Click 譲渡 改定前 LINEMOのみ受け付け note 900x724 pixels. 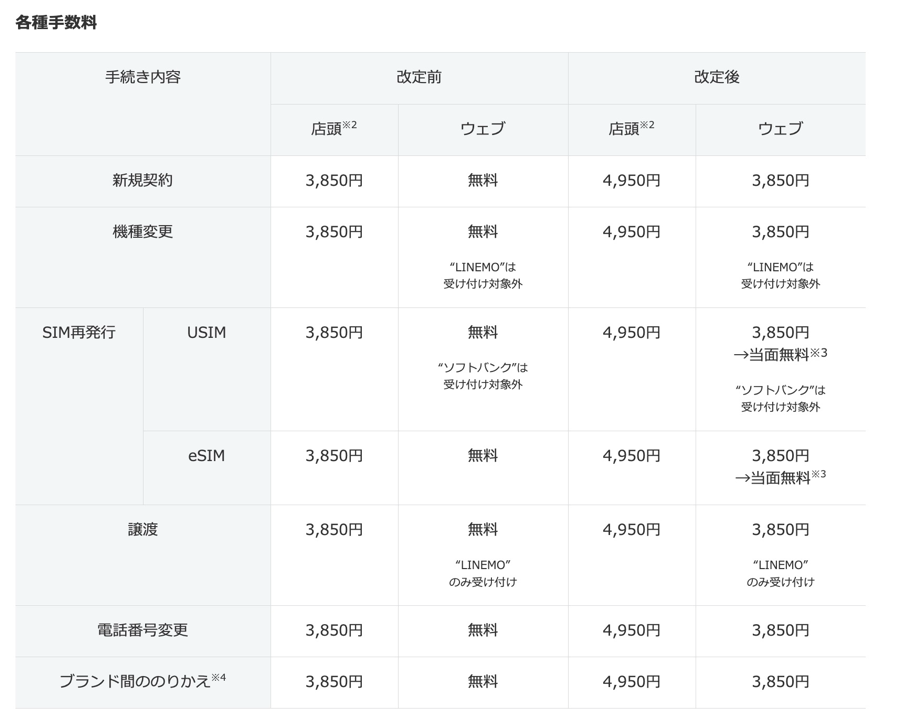[x=483, y=573]
